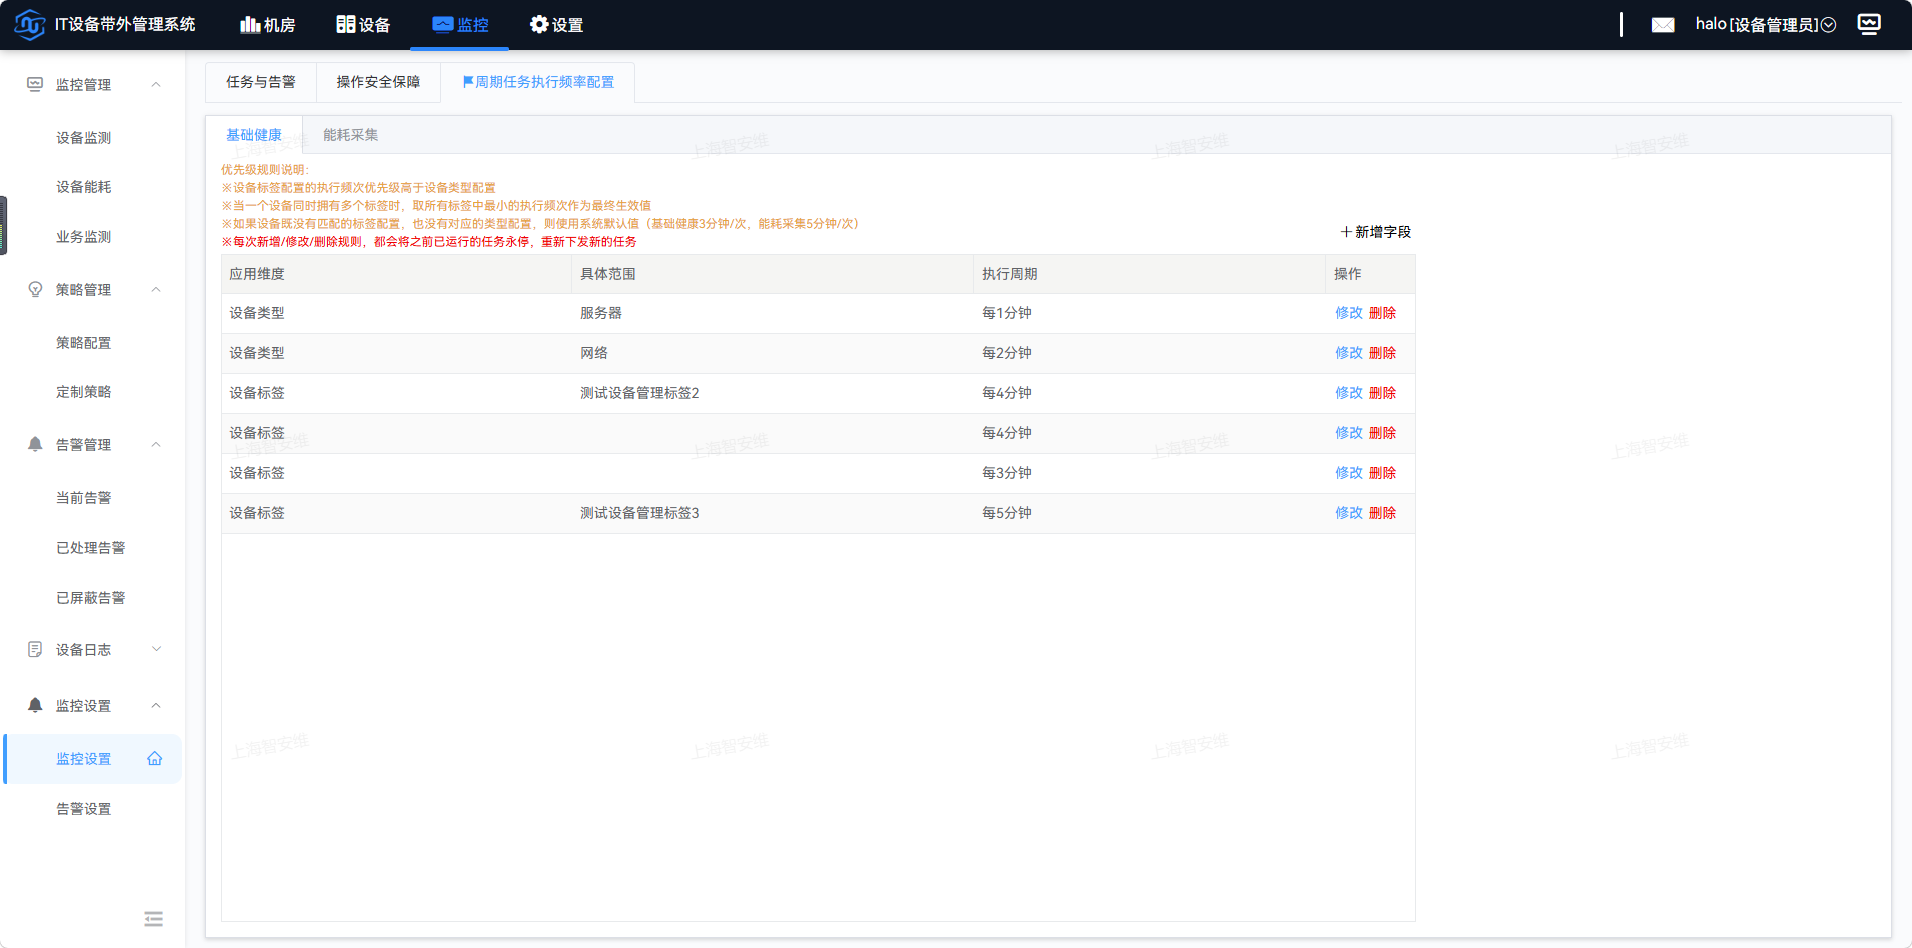Open the halo [设备管理员] user dropdown

click(x=1766, y=25)
